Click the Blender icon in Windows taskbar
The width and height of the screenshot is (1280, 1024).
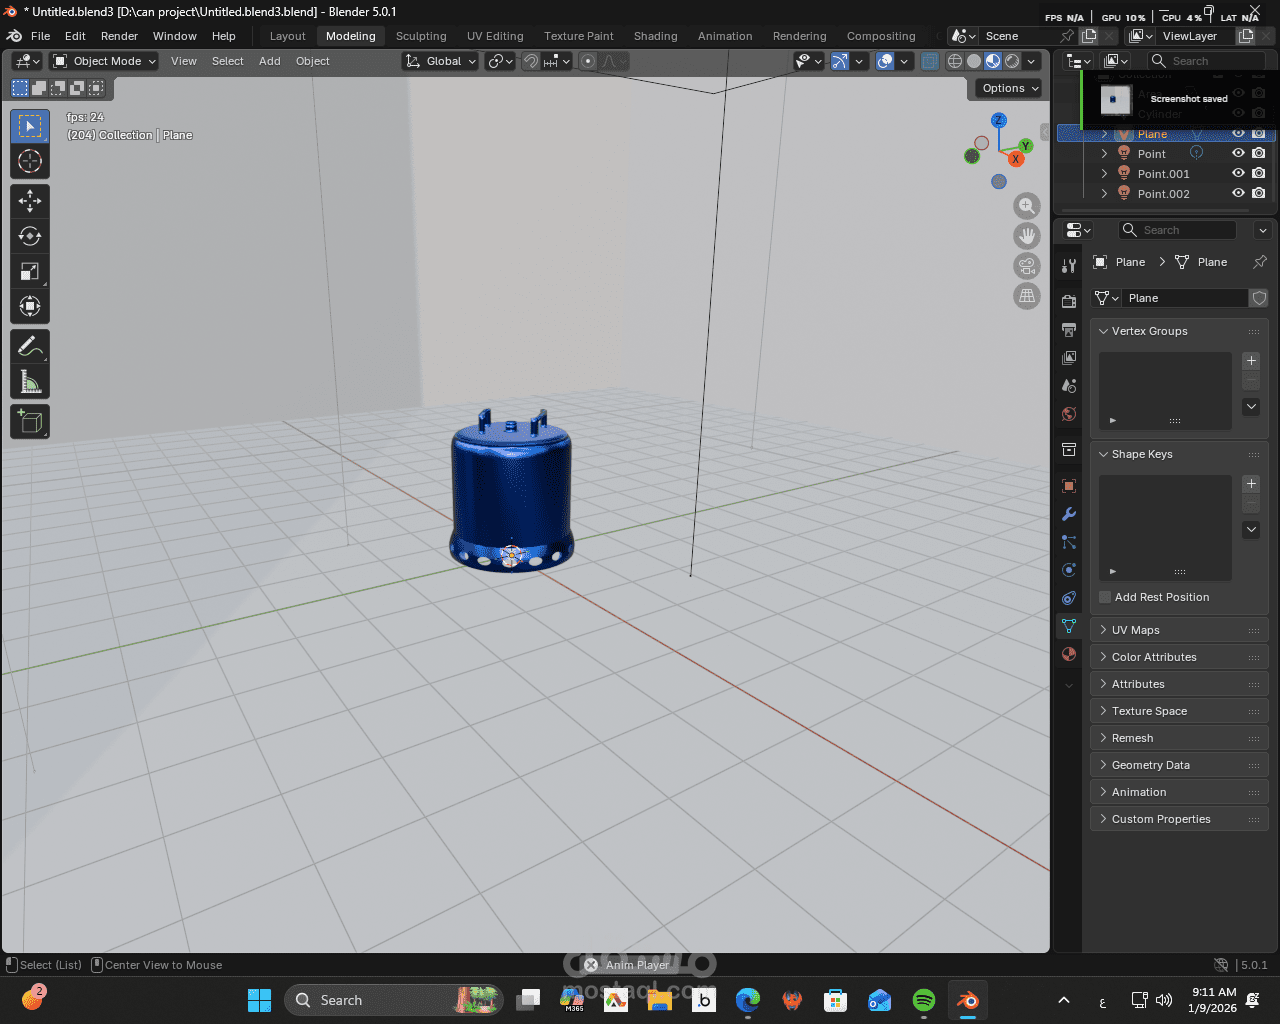pos(968,1000)
